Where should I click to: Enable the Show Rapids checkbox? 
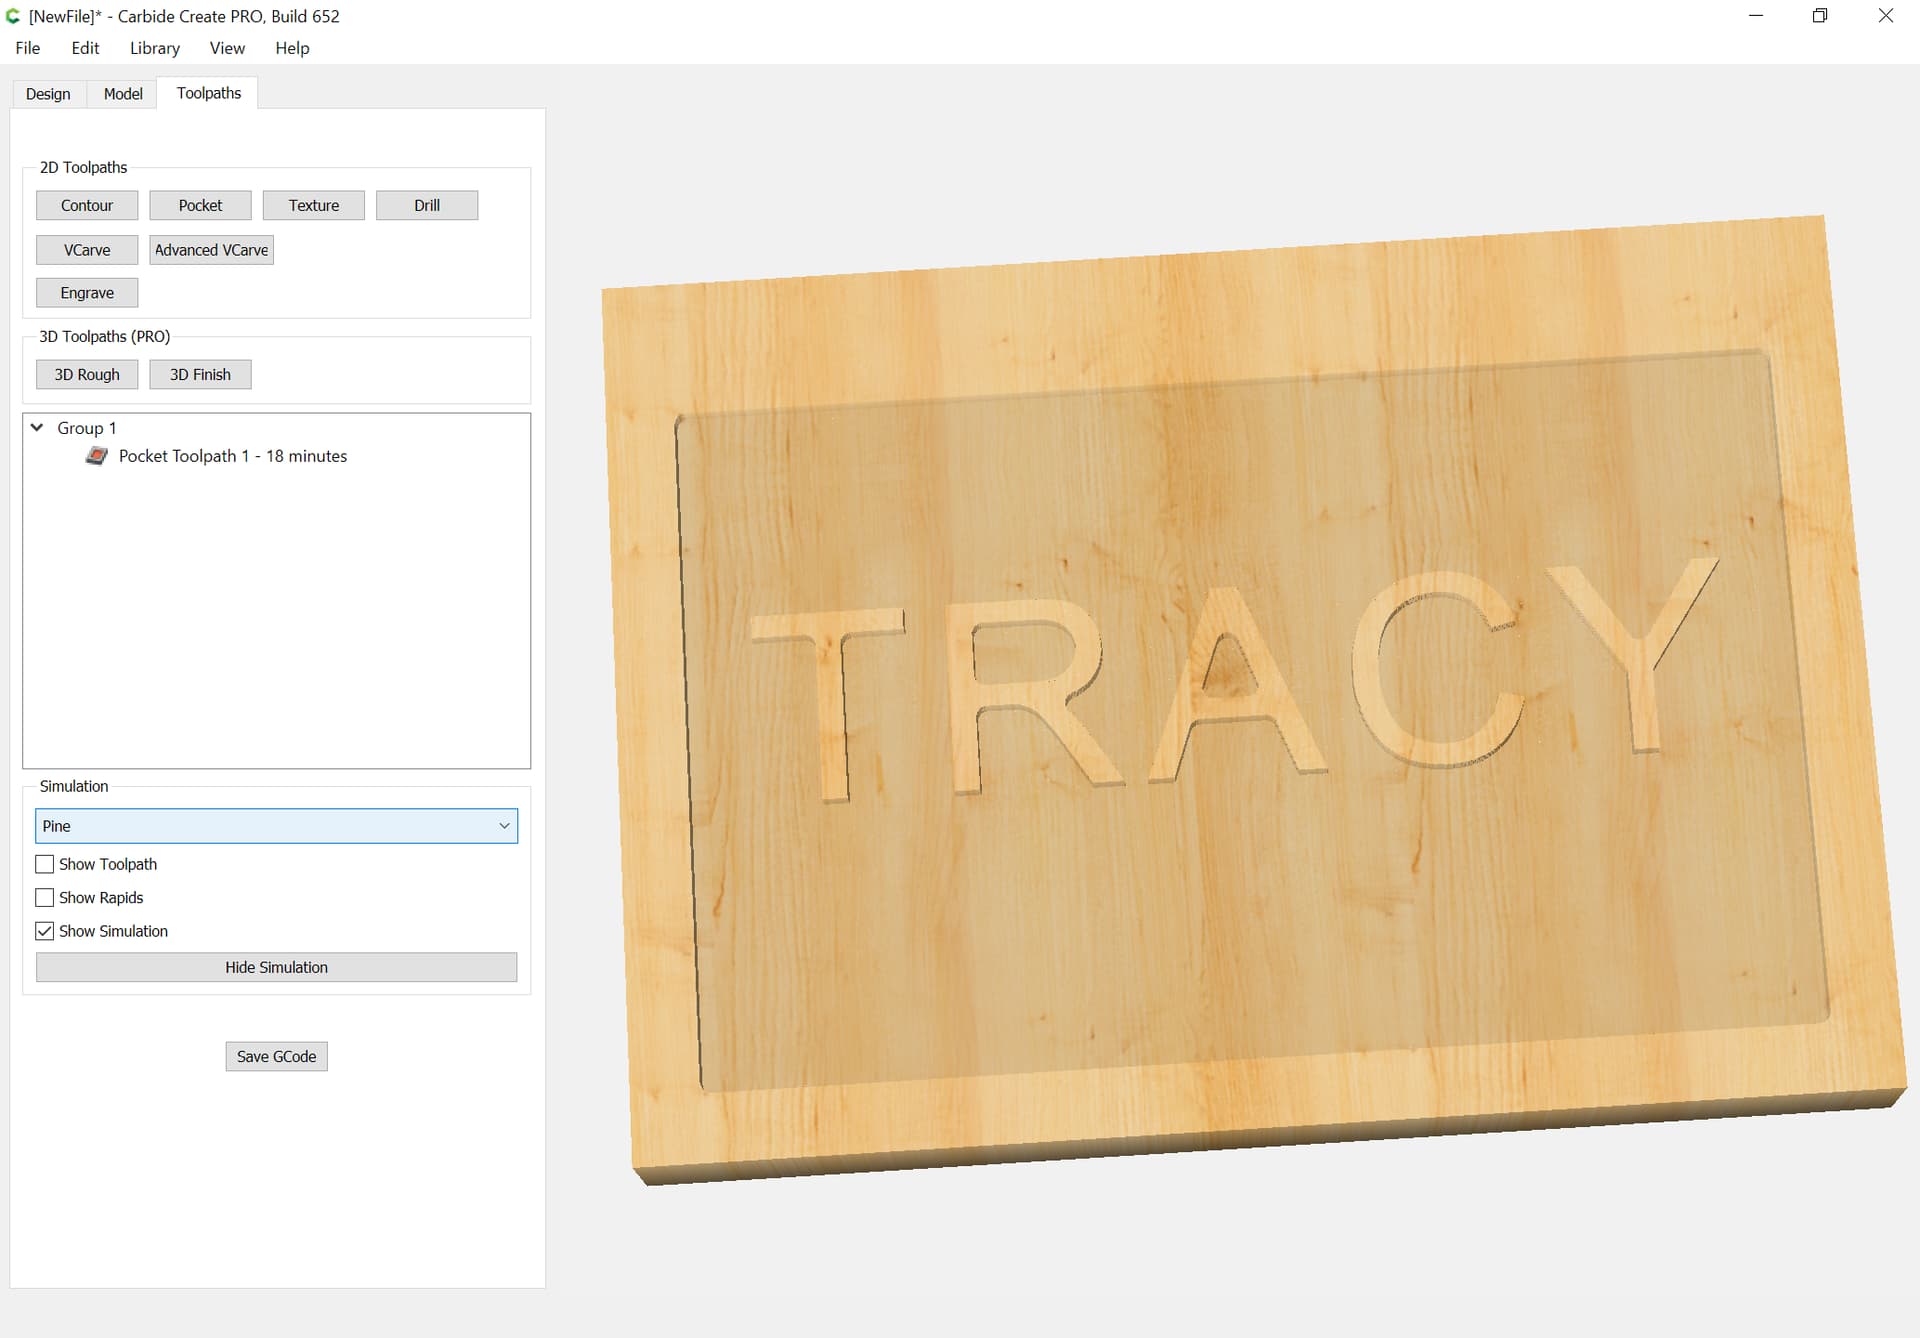pyautogui.click(x=45, y=898)
